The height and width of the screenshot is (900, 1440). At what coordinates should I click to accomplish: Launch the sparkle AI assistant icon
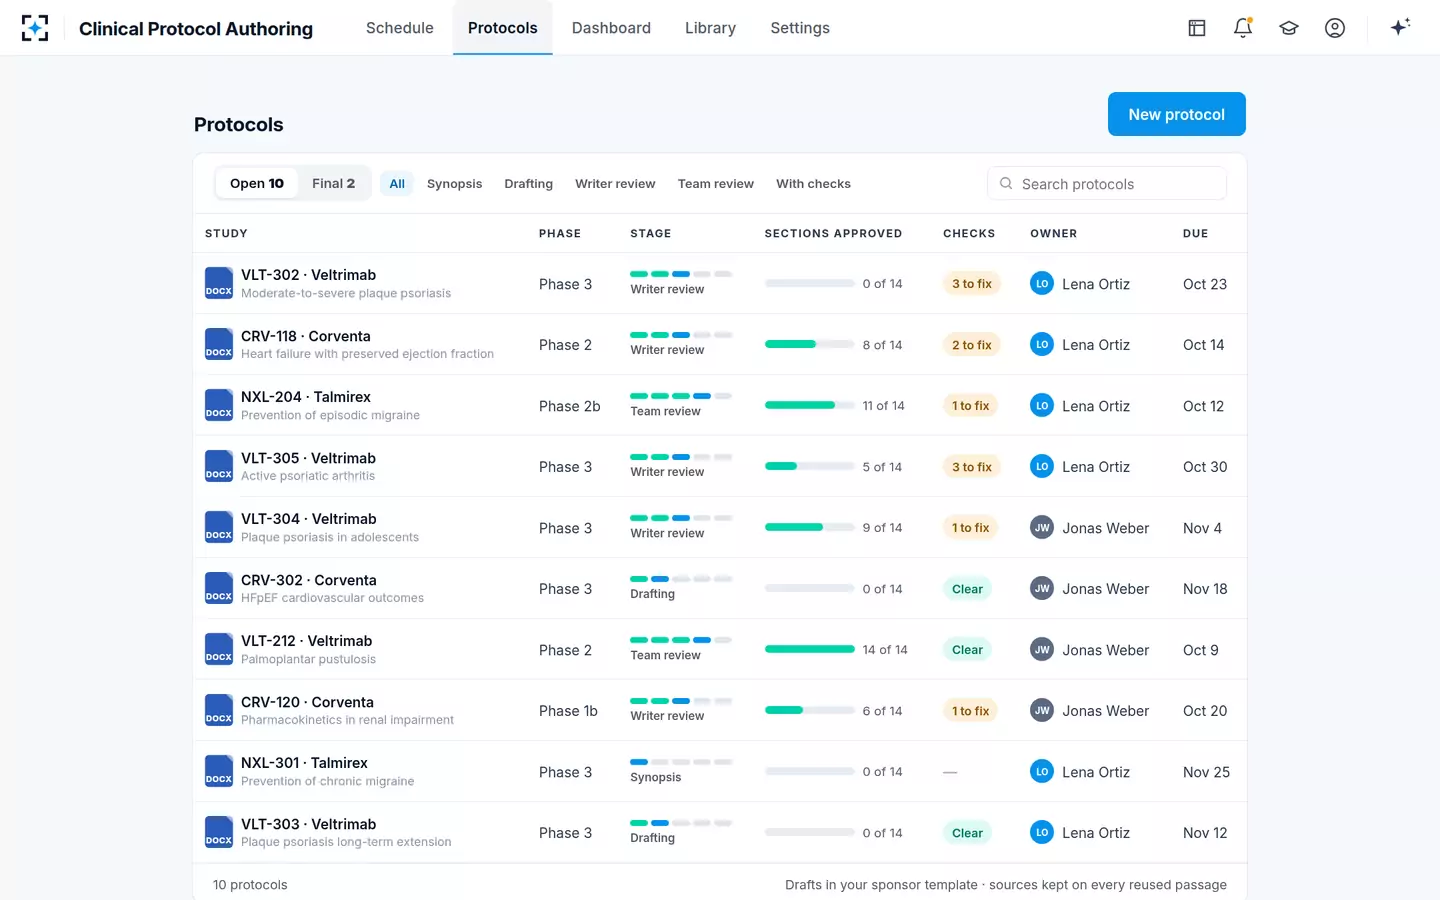point(1400,27)
